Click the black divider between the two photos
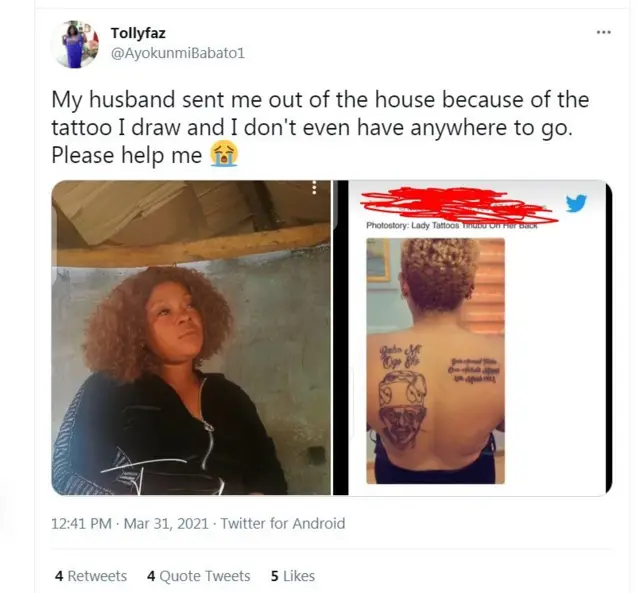This screenshot has height=593, width=640. point(341,338)
